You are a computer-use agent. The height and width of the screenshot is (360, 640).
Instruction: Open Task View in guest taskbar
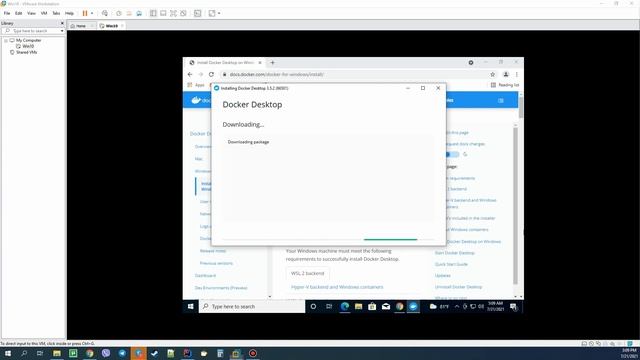point(329,307)
